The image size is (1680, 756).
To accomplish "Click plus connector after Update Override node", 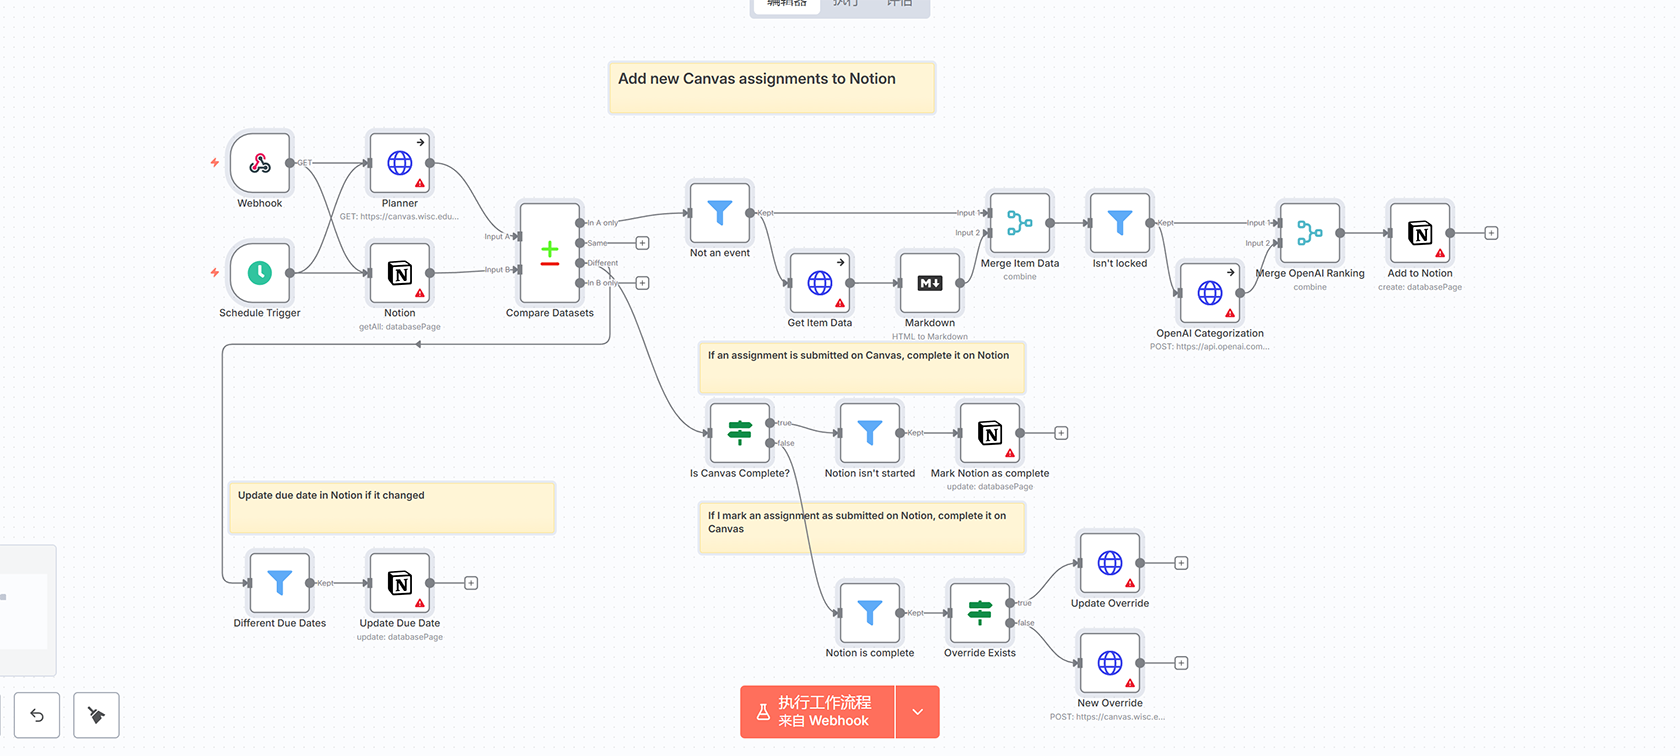I will tap(1181, 563).
